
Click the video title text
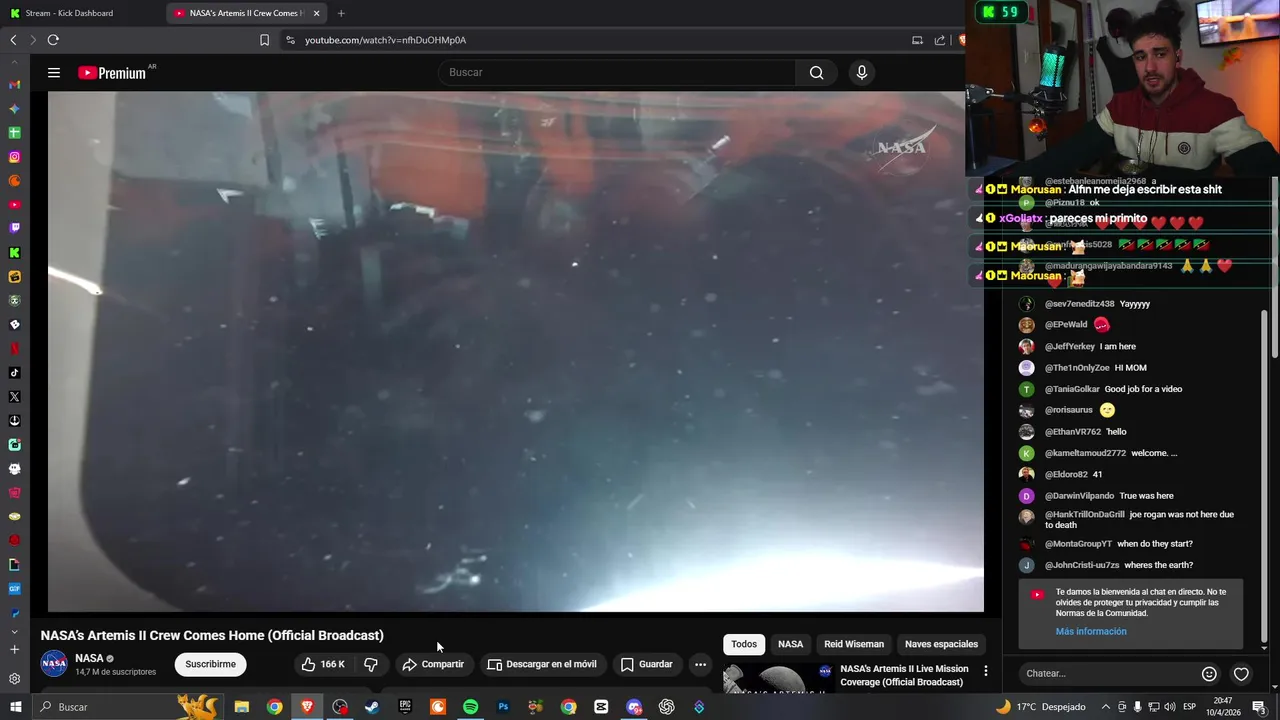point(212,635)
